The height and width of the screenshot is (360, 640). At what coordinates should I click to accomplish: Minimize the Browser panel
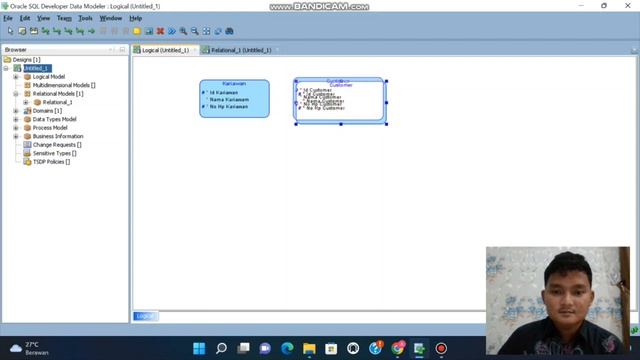click(x=111, y=49)
